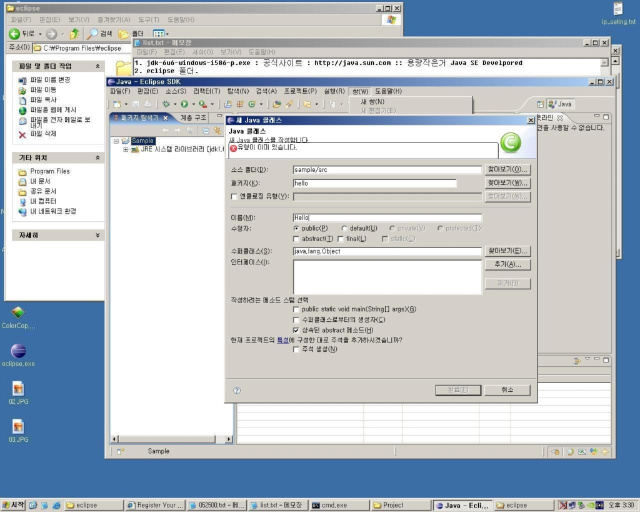Click the Start button on taskbar

coord(13,505)
